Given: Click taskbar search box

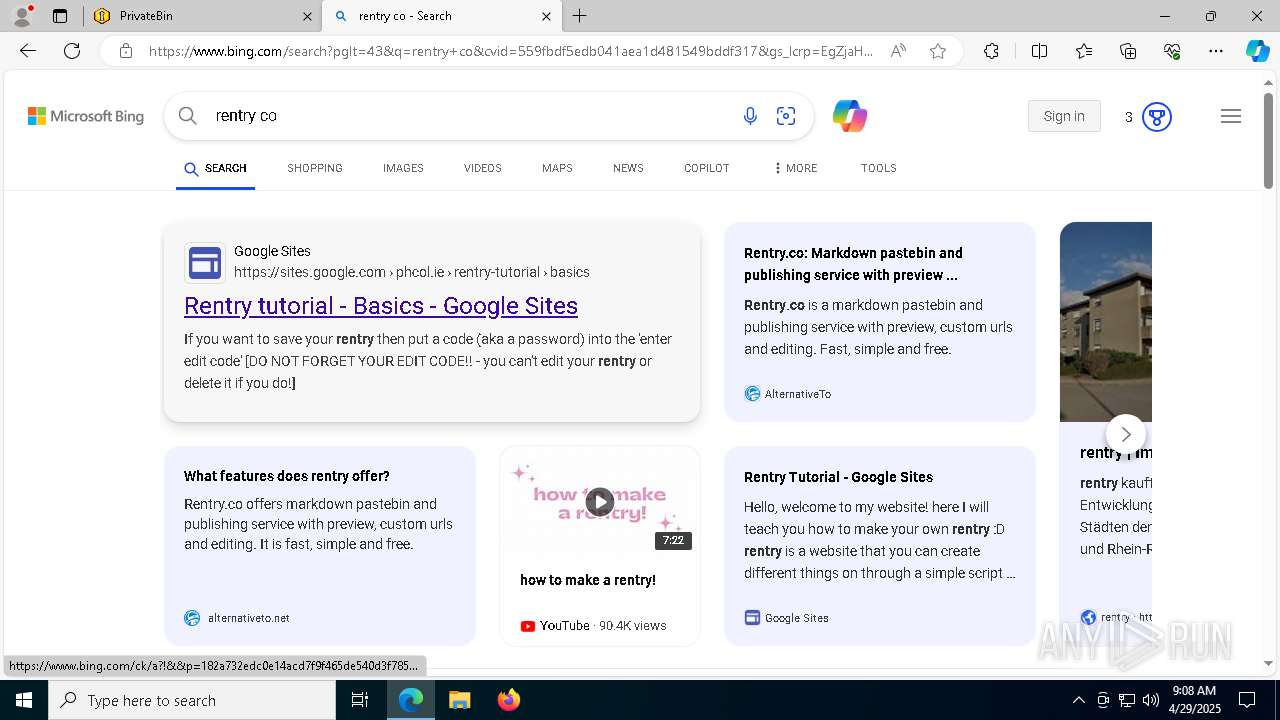Looking at the screenshot, I should point(192,700).
